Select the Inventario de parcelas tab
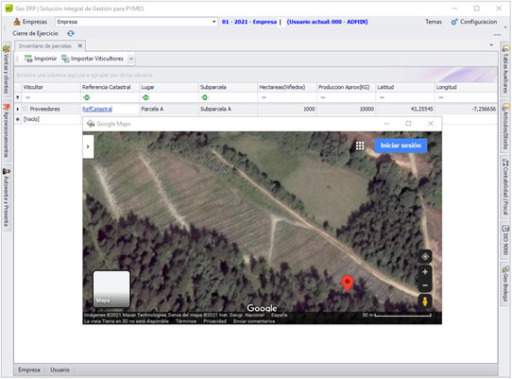Viewport: 512px width, 379px height. (x=45, y=46)
